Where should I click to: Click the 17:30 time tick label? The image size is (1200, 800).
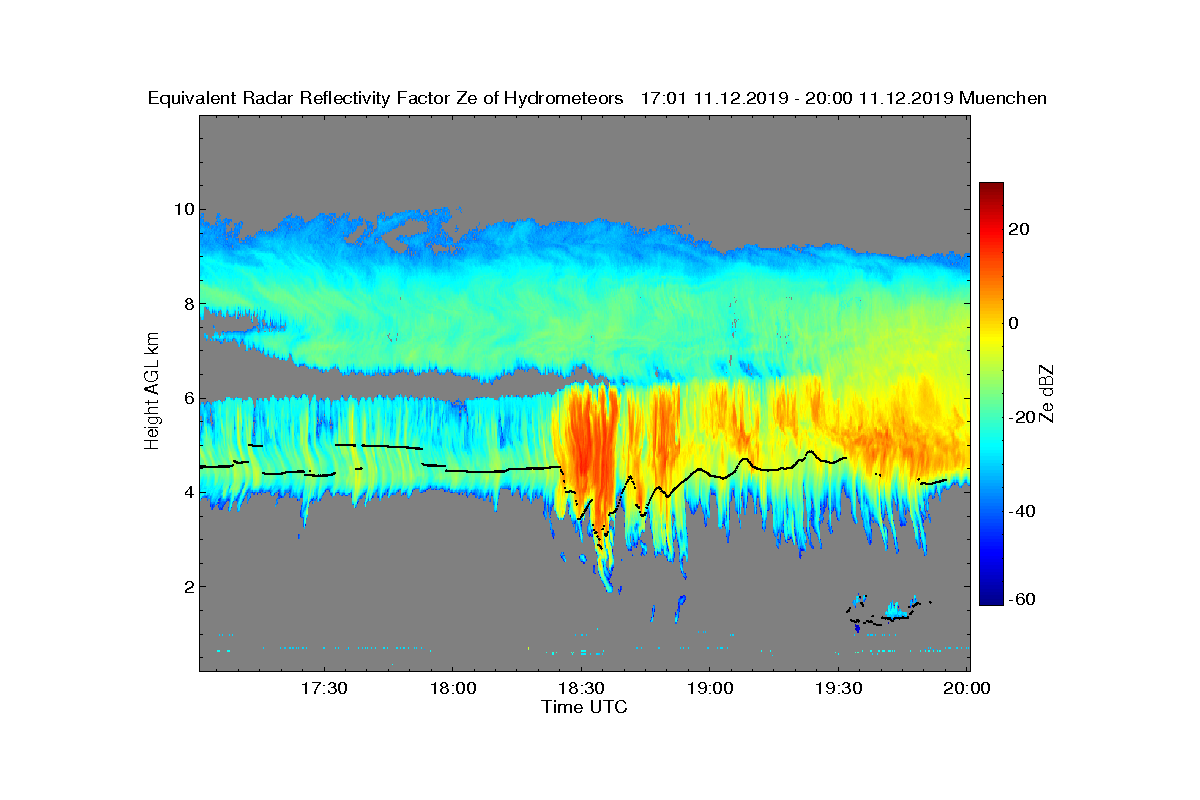pos(324,689)
